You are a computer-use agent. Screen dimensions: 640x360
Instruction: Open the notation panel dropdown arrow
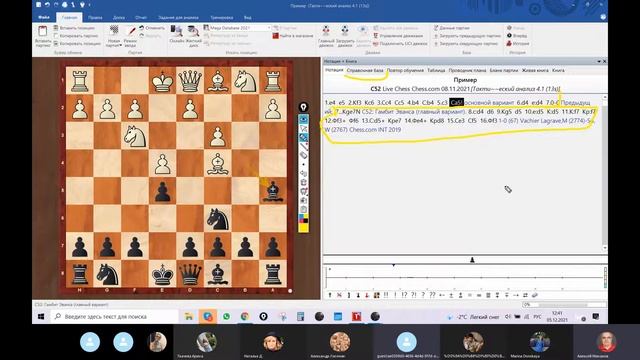click(x=599, y=61)
